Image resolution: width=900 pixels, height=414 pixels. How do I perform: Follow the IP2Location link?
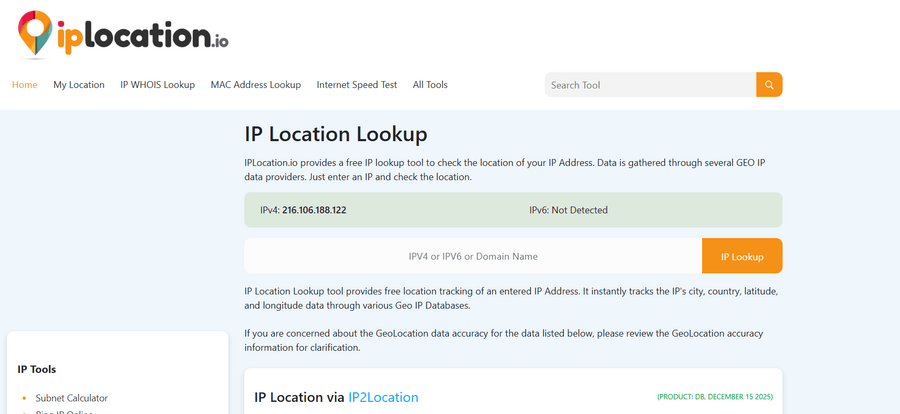[383, 397]
